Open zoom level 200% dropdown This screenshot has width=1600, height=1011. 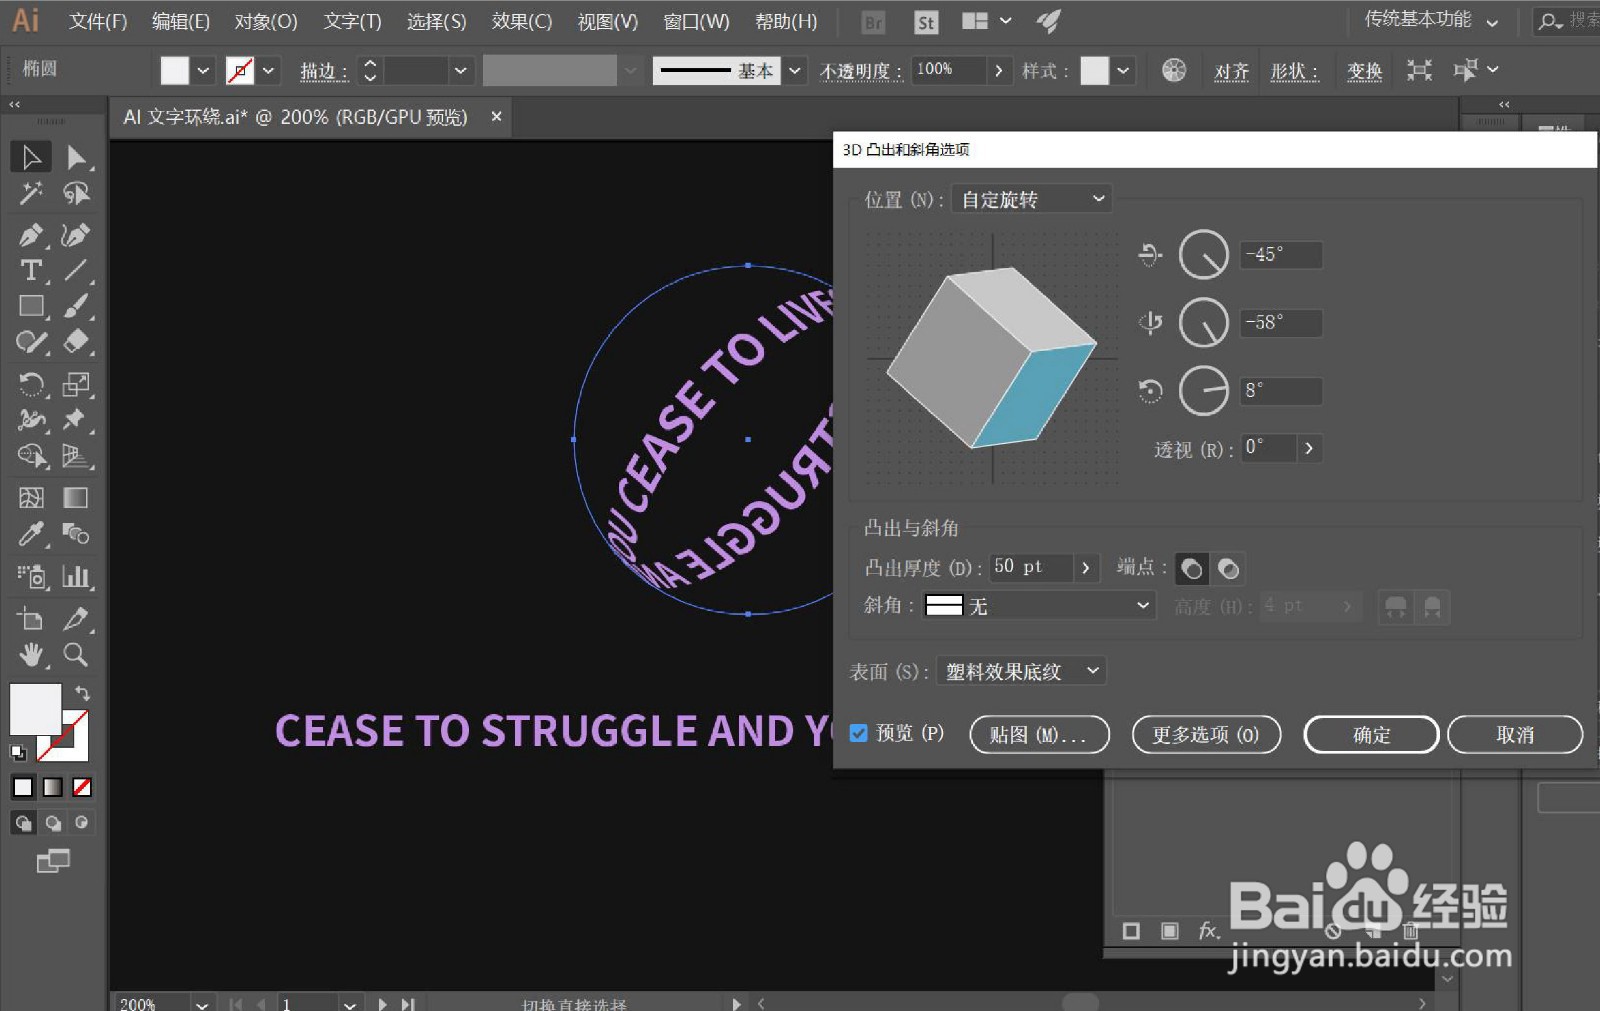[x=202, y=1003]
